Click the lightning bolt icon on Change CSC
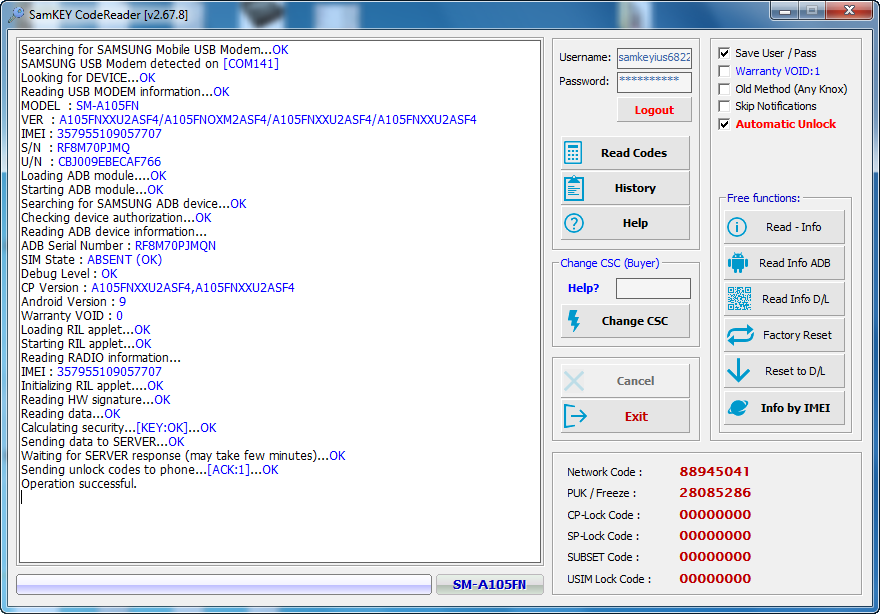This screenshot has width=880, height=614. tap(574, 321)
